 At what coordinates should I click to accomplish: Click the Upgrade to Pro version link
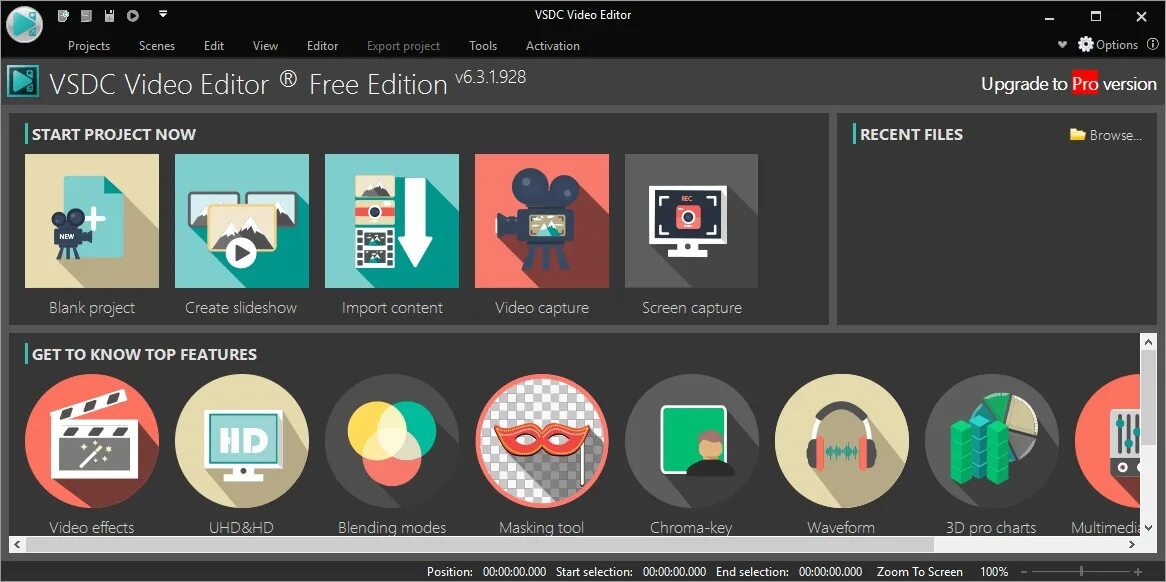(1069, 84)
